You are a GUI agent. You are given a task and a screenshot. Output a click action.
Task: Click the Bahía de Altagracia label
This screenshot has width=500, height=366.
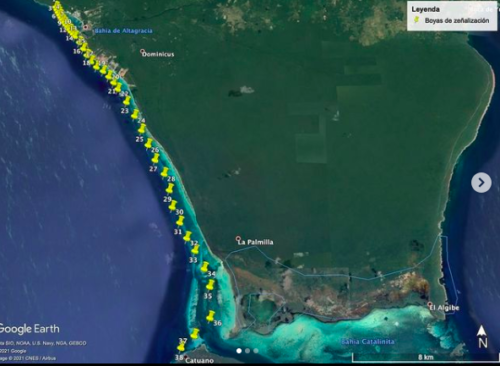(x=124, y=31)
